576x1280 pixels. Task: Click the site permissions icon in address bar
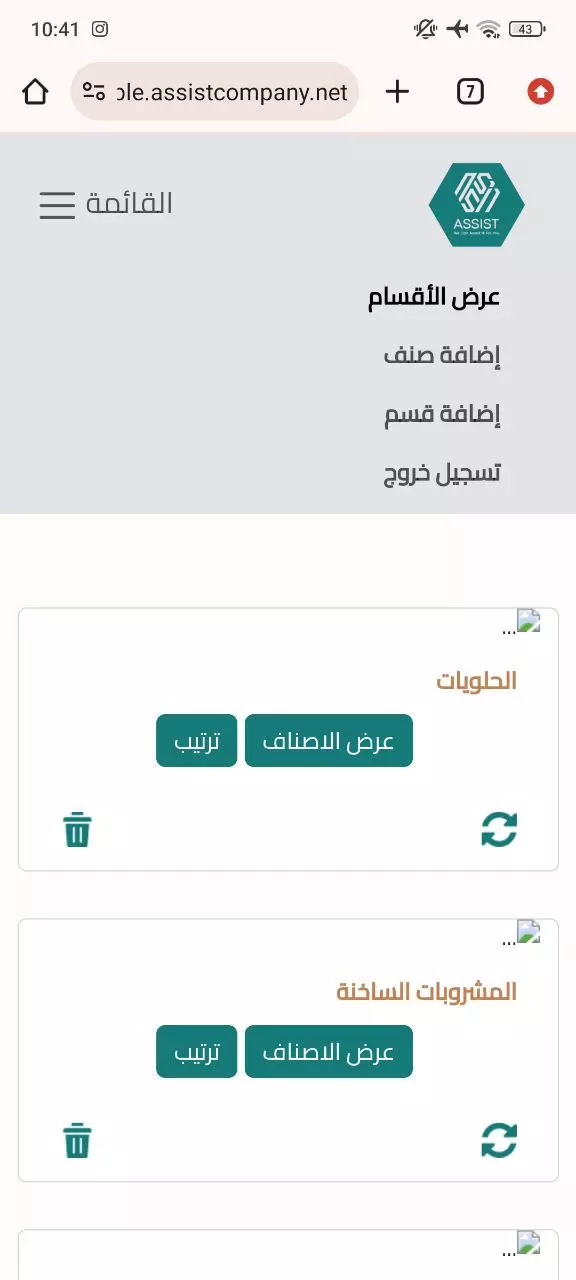tap(95, 91)
